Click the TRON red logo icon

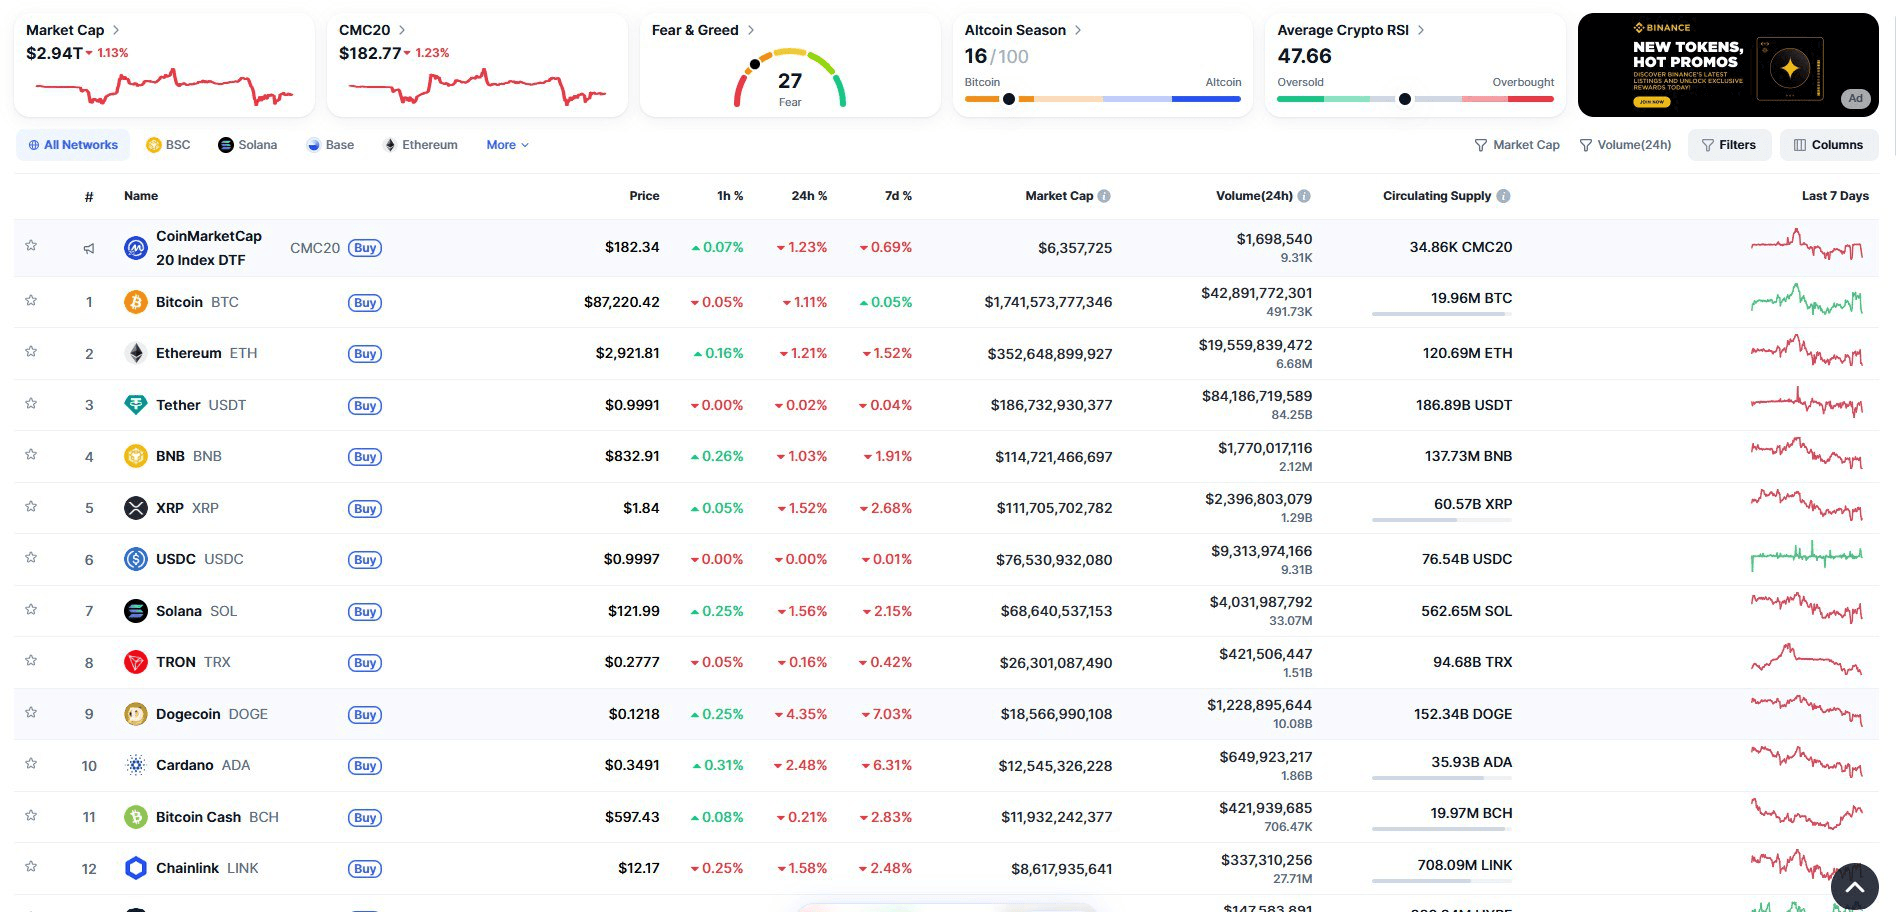click(x=135, y=662)
